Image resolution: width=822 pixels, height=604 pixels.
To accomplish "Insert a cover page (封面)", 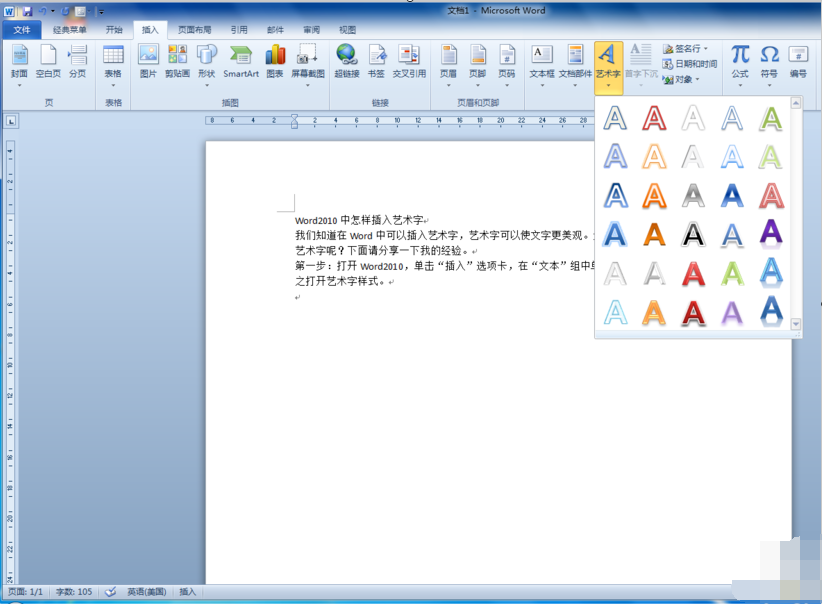I will [19, 64].
